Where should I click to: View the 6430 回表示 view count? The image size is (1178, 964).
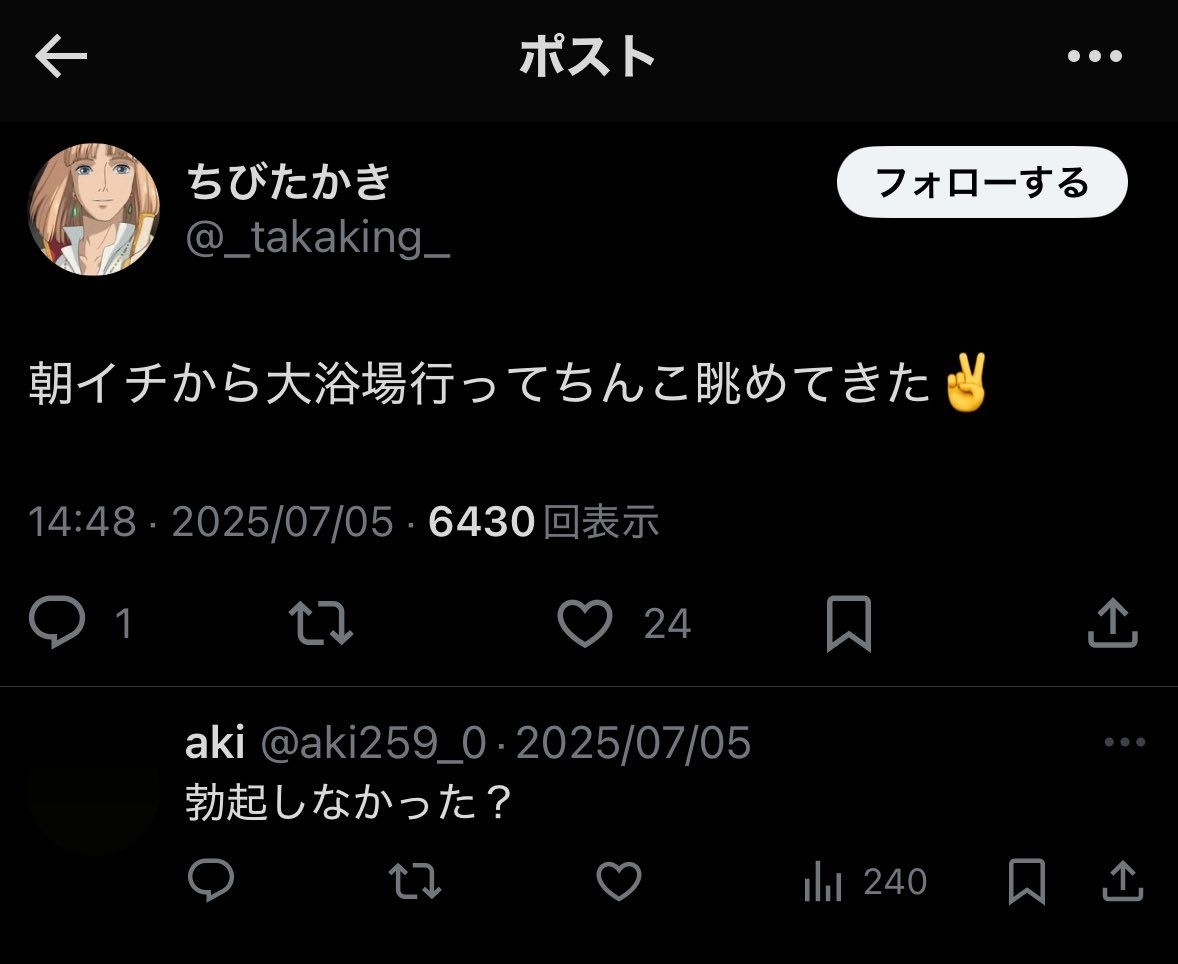pos(543,521)
